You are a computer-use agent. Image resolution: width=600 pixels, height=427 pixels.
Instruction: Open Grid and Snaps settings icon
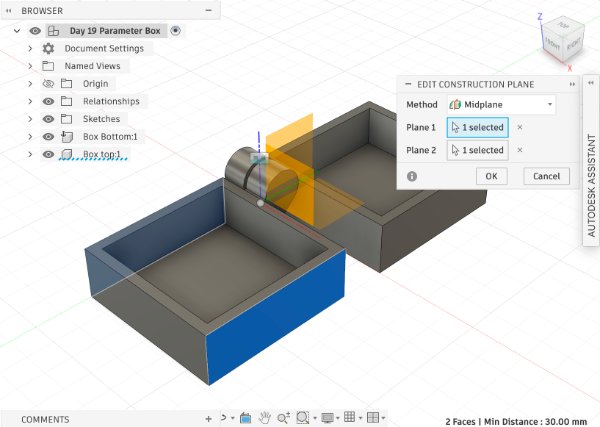[349, 417]
